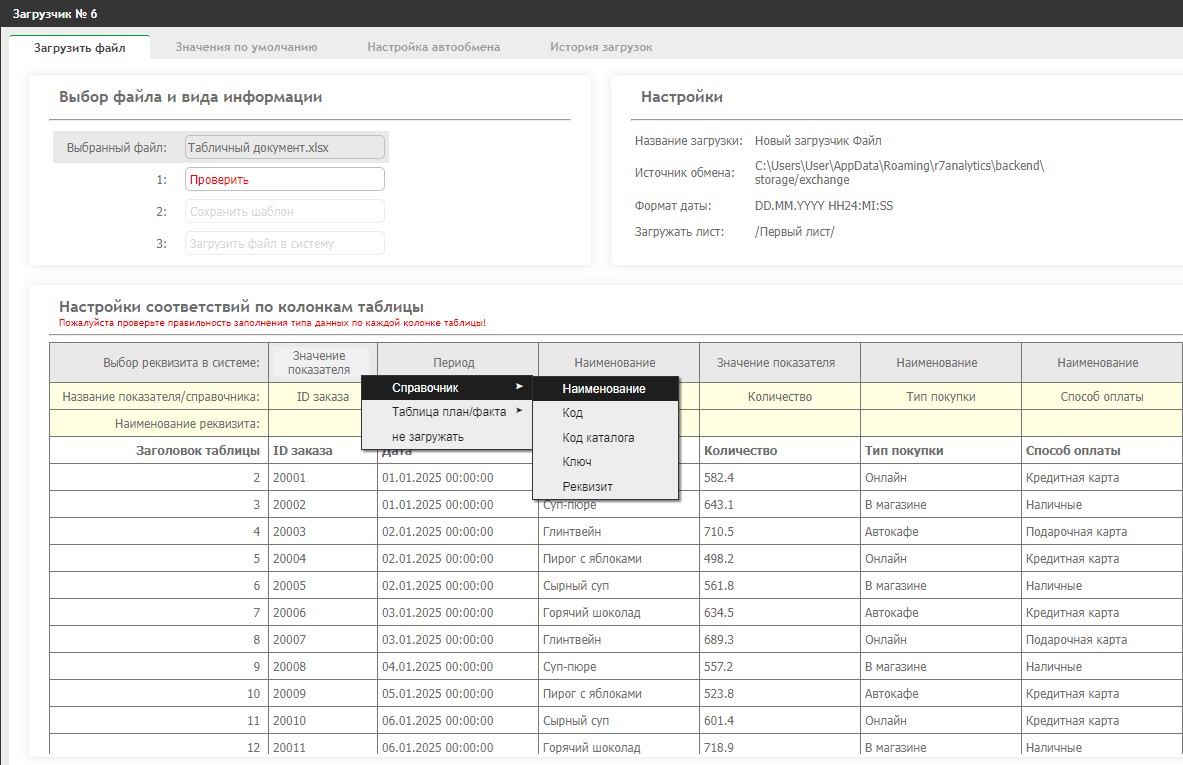Switch to the «Значения по умолчанию» tab
Viewport: 1183px width, 765px height.
click(246, 47)
